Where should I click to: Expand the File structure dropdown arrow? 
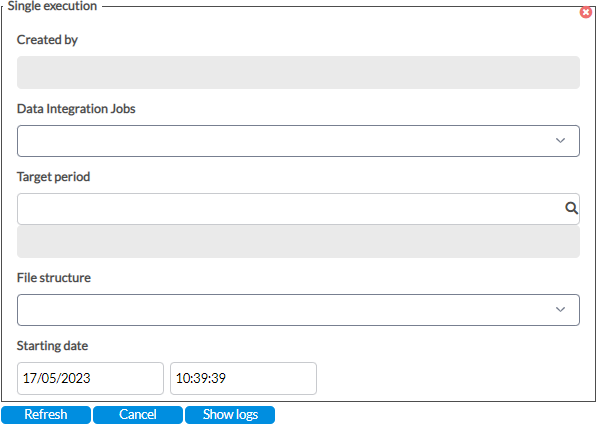click(560, 310)
